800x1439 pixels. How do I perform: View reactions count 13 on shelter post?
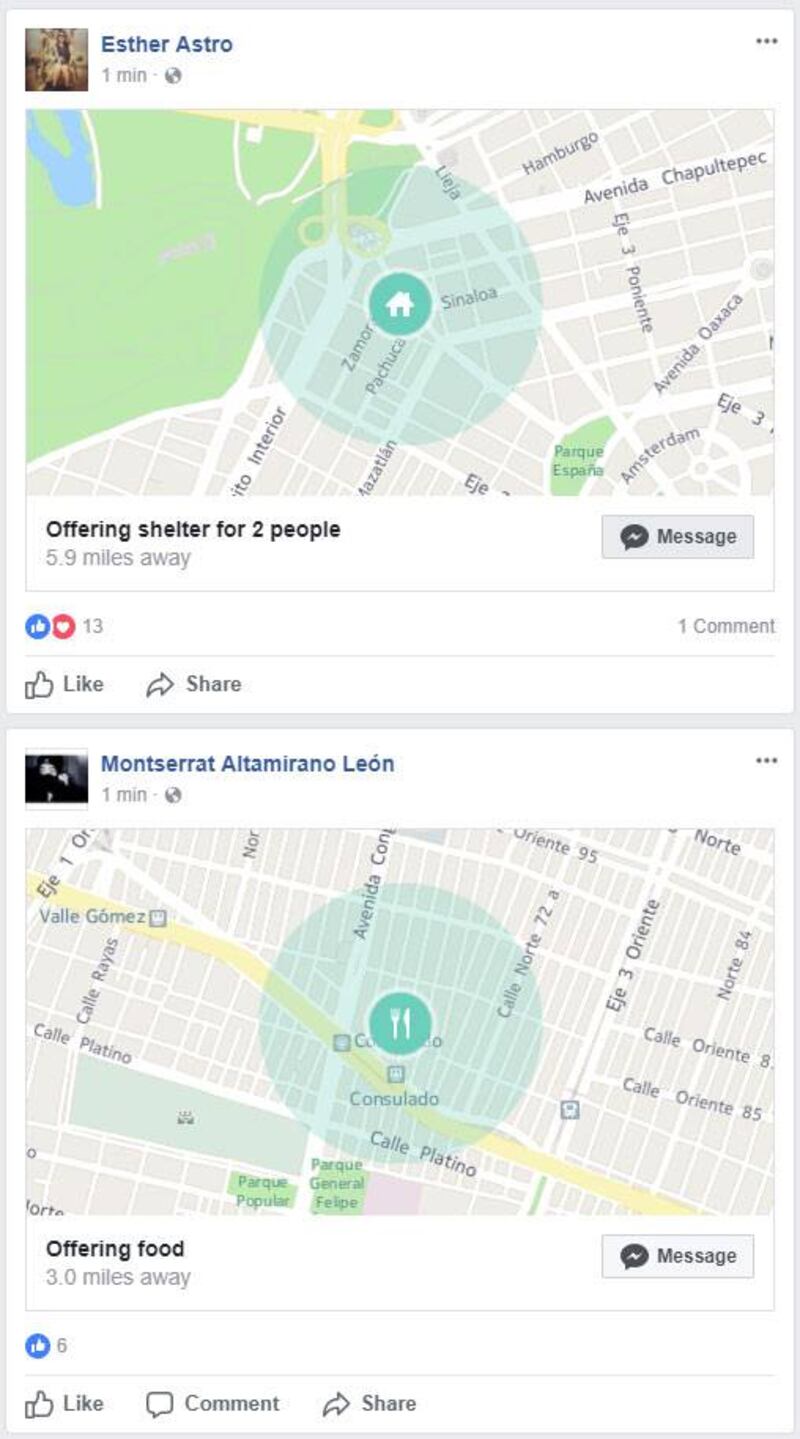pyautogui.click(x=64, y=627)
